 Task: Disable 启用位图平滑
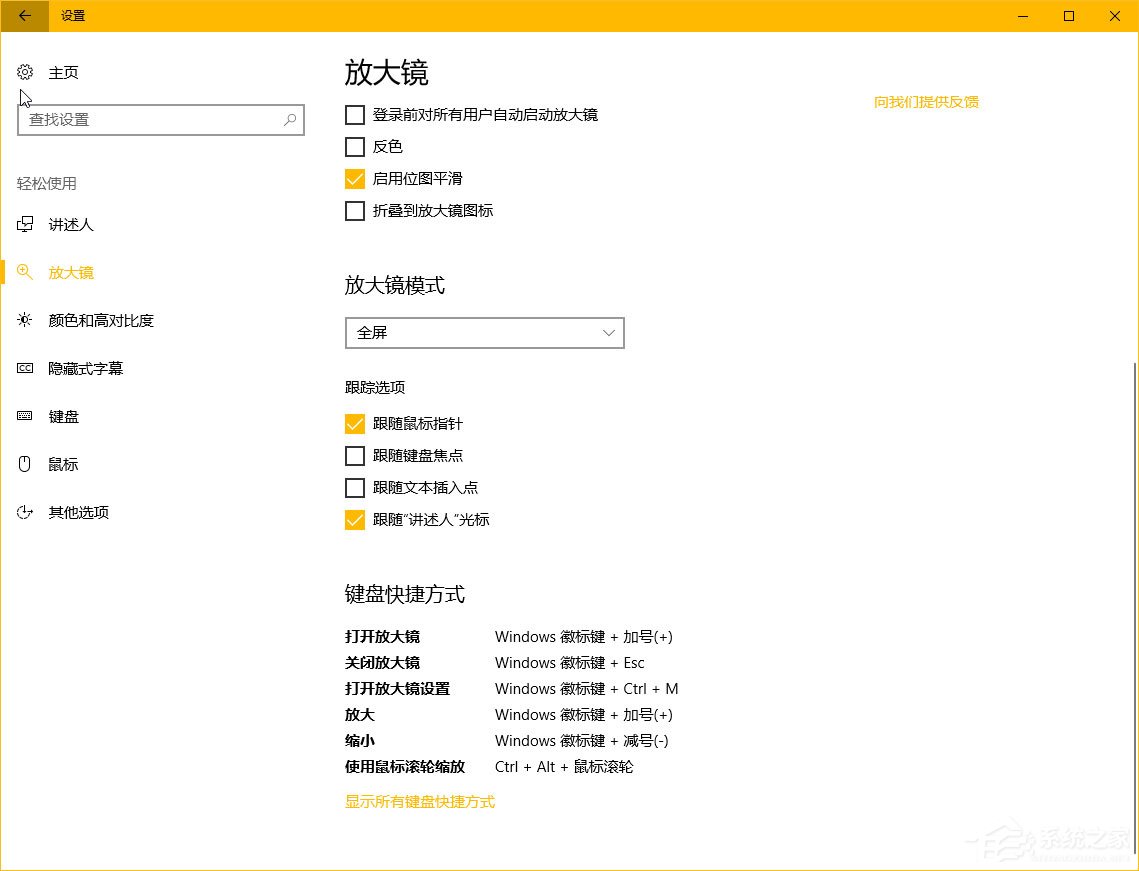[x=355, y=179]
